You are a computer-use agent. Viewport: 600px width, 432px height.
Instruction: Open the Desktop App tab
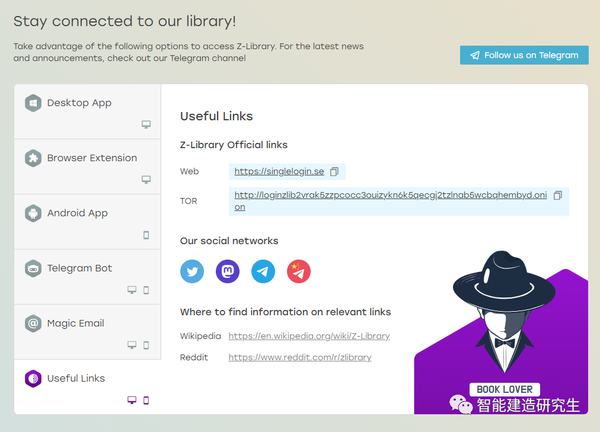(87, 112)
